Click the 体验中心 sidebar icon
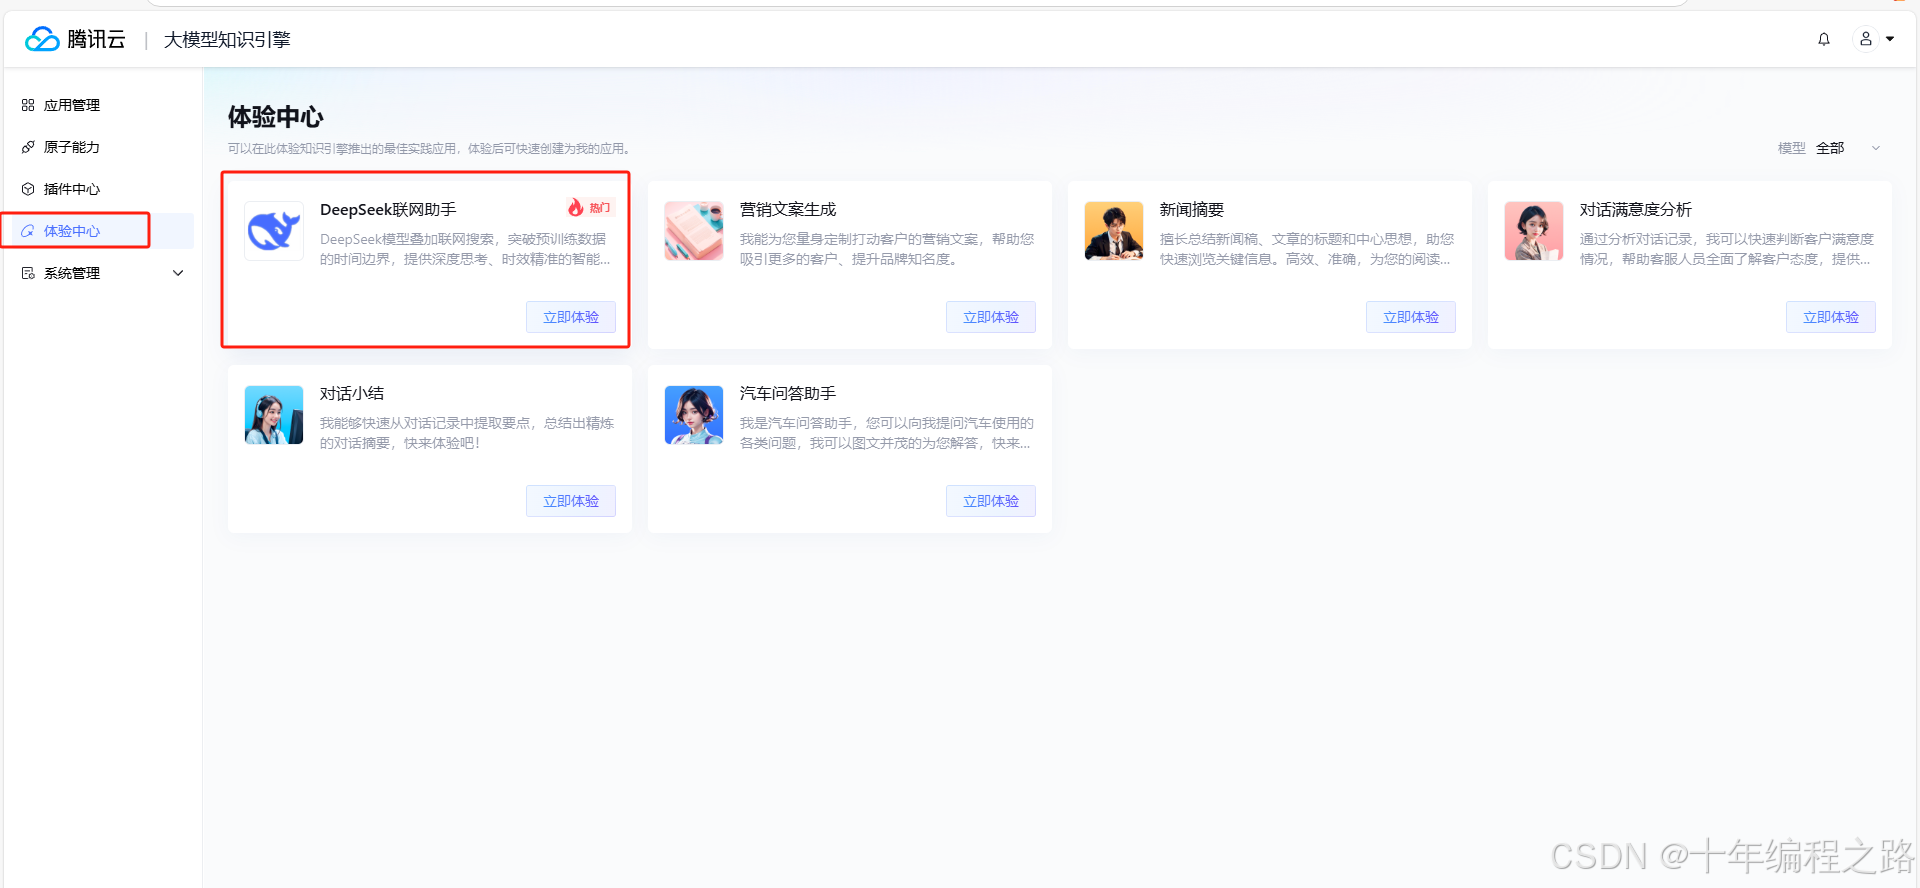This screenshot has height=888, width=1920. point(28,231)
